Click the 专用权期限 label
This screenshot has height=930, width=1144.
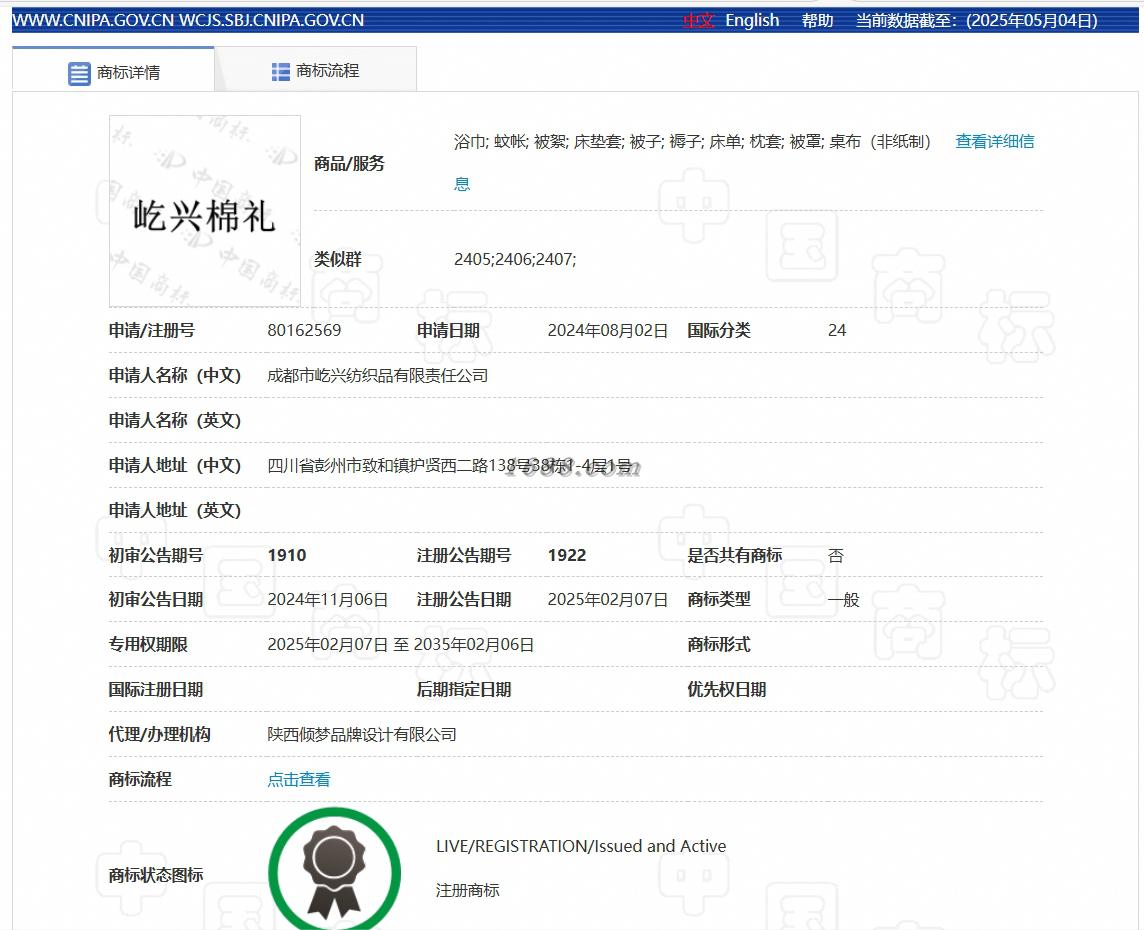[x=148, y=645]
